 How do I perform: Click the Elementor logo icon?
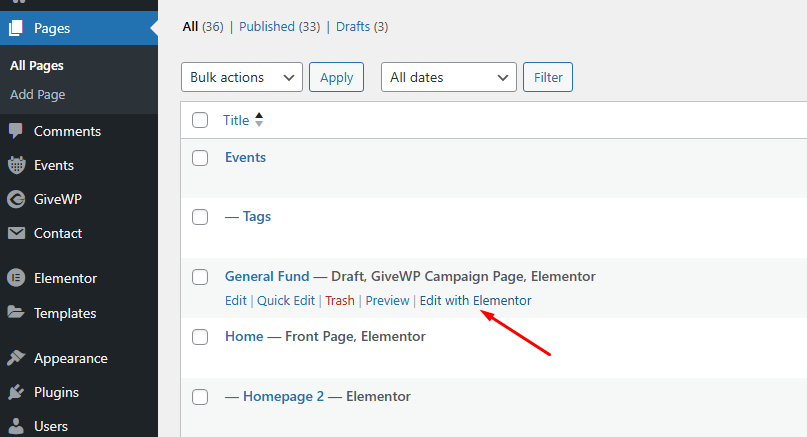16,278
